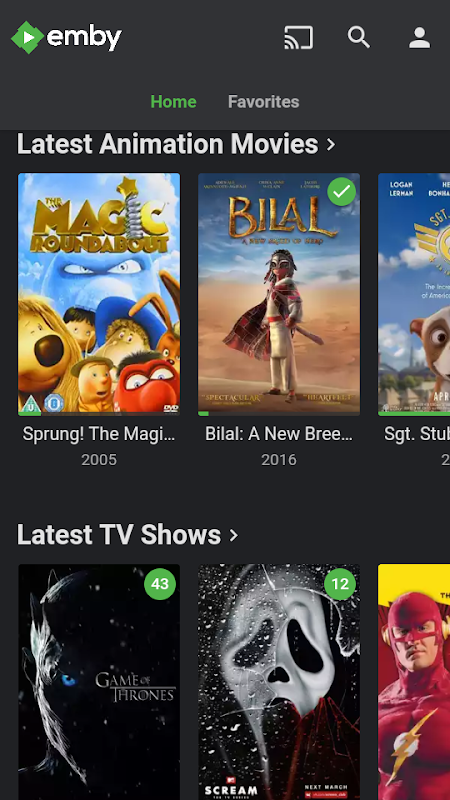The height and width of the screenshot is (800, 450).
Task: Open the Scream TV series poster
Action: coord(279,682)
